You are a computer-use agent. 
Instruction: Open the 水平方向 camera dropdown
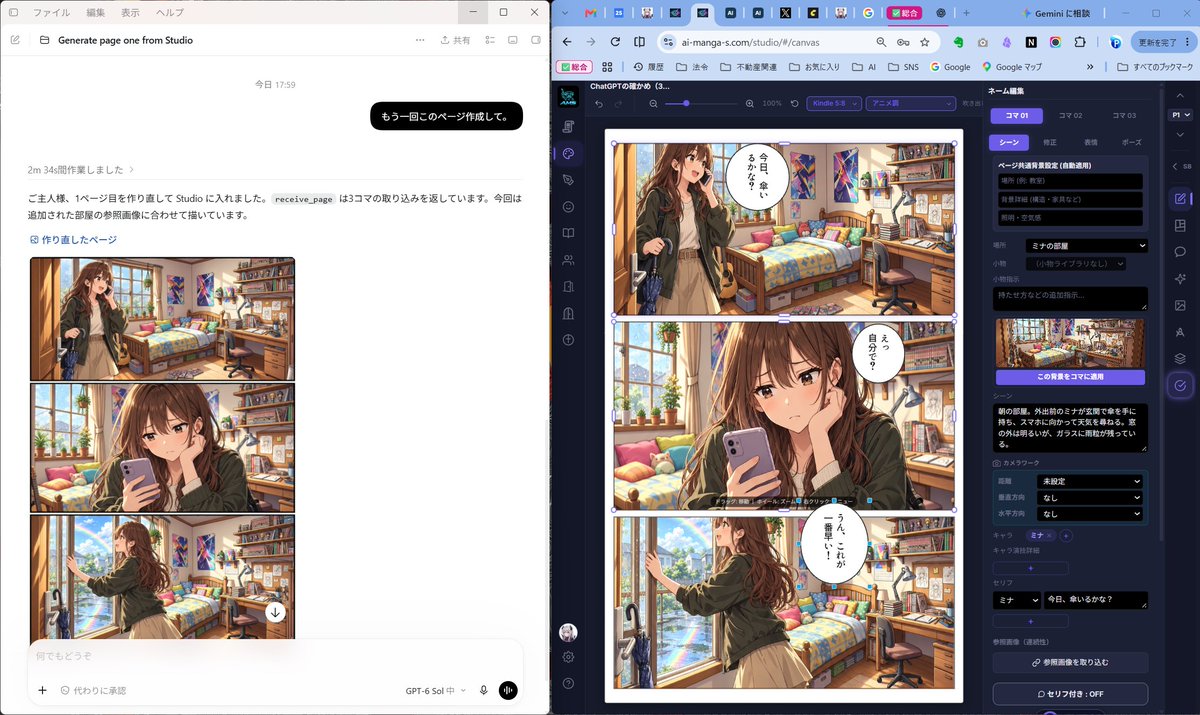(1090, 513)
